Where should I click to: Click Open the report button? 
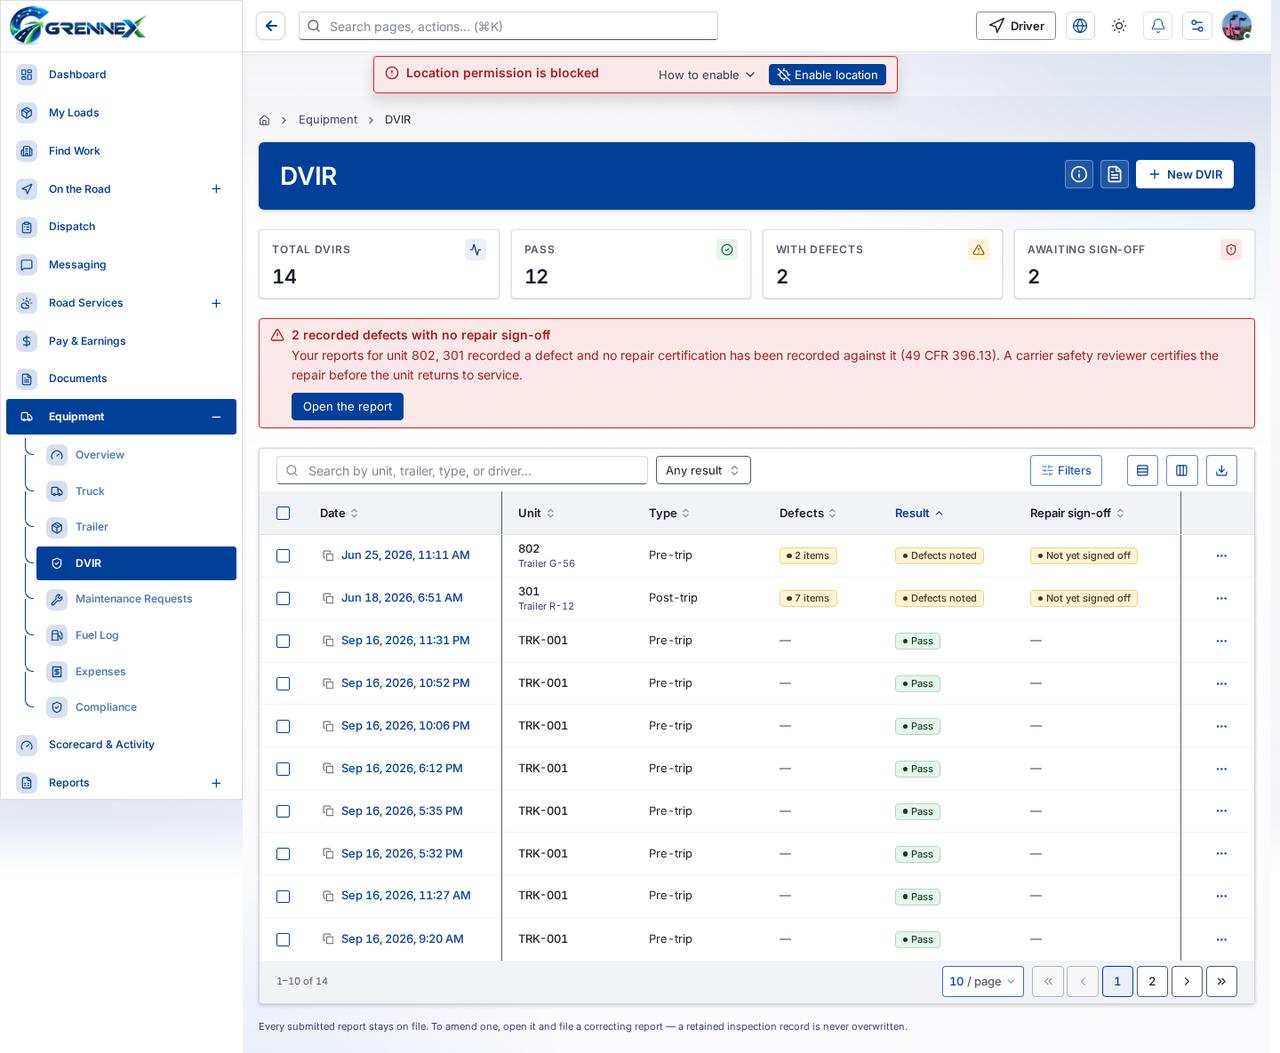pos(347,406)
